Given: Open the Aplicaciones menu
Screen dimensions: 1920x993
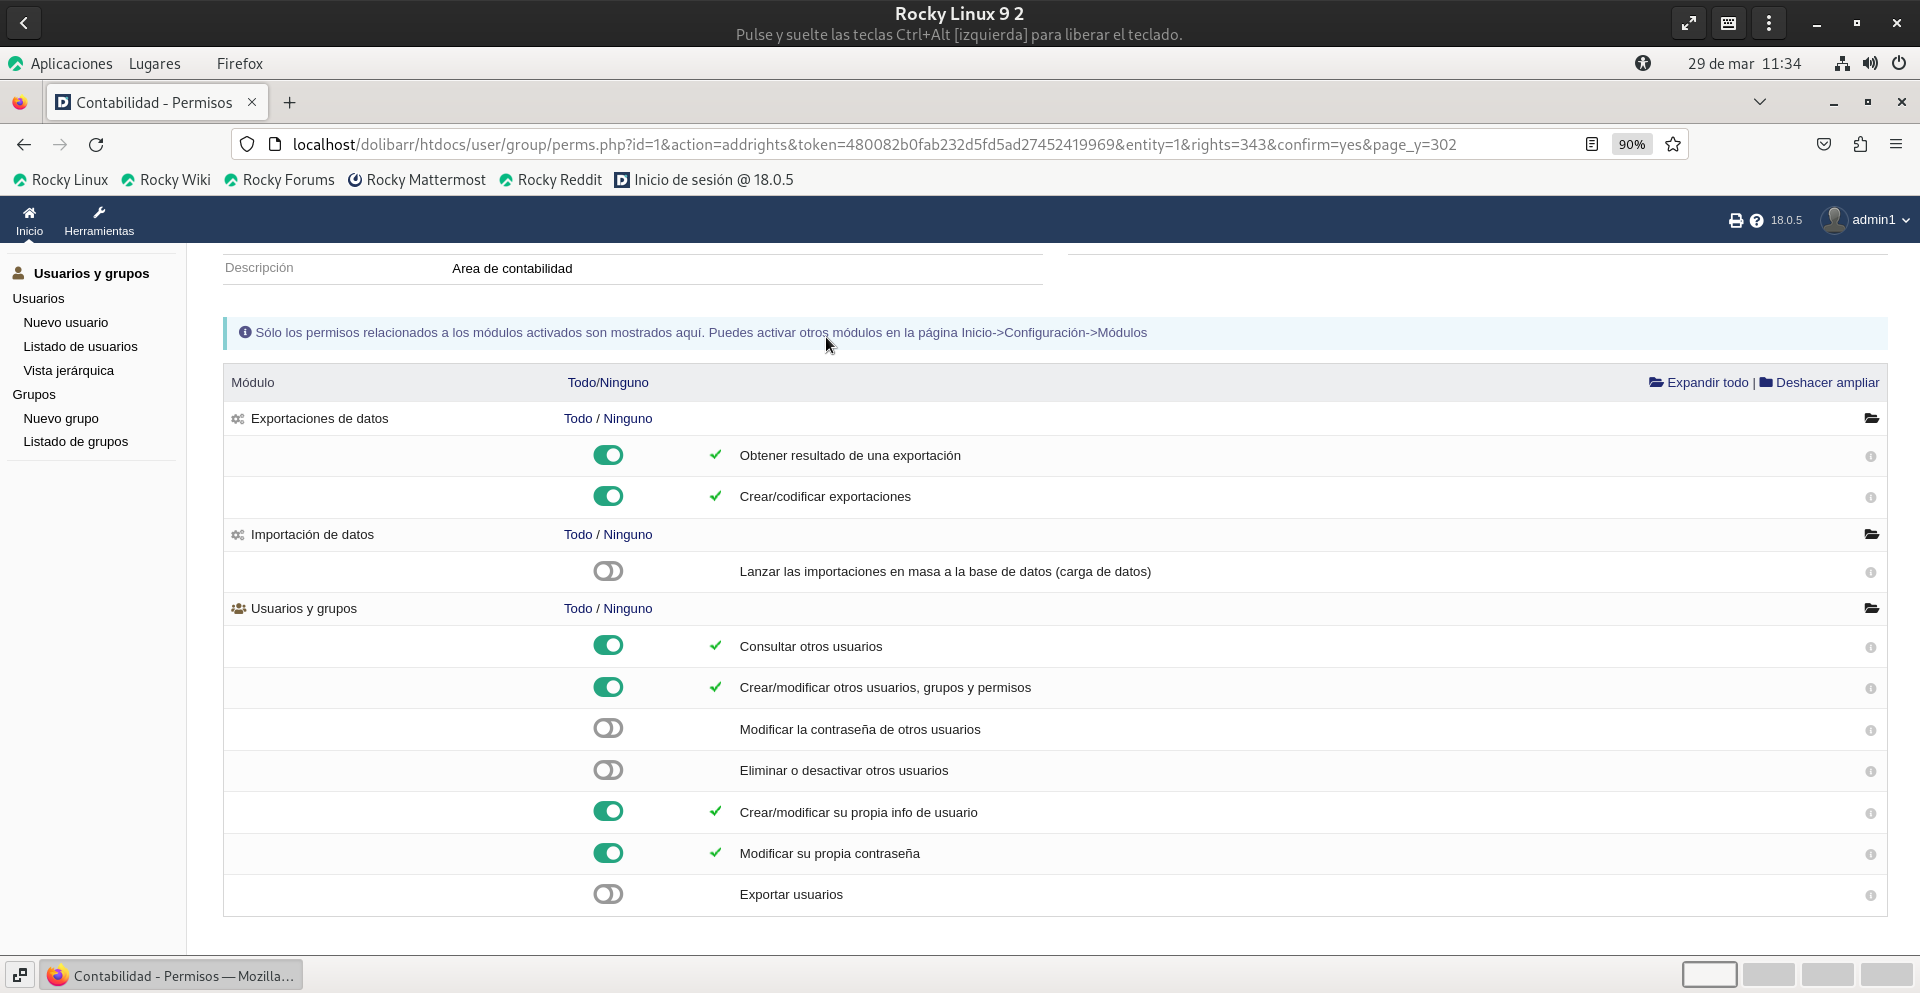Looking at the screenshot, I should point(71,64).
